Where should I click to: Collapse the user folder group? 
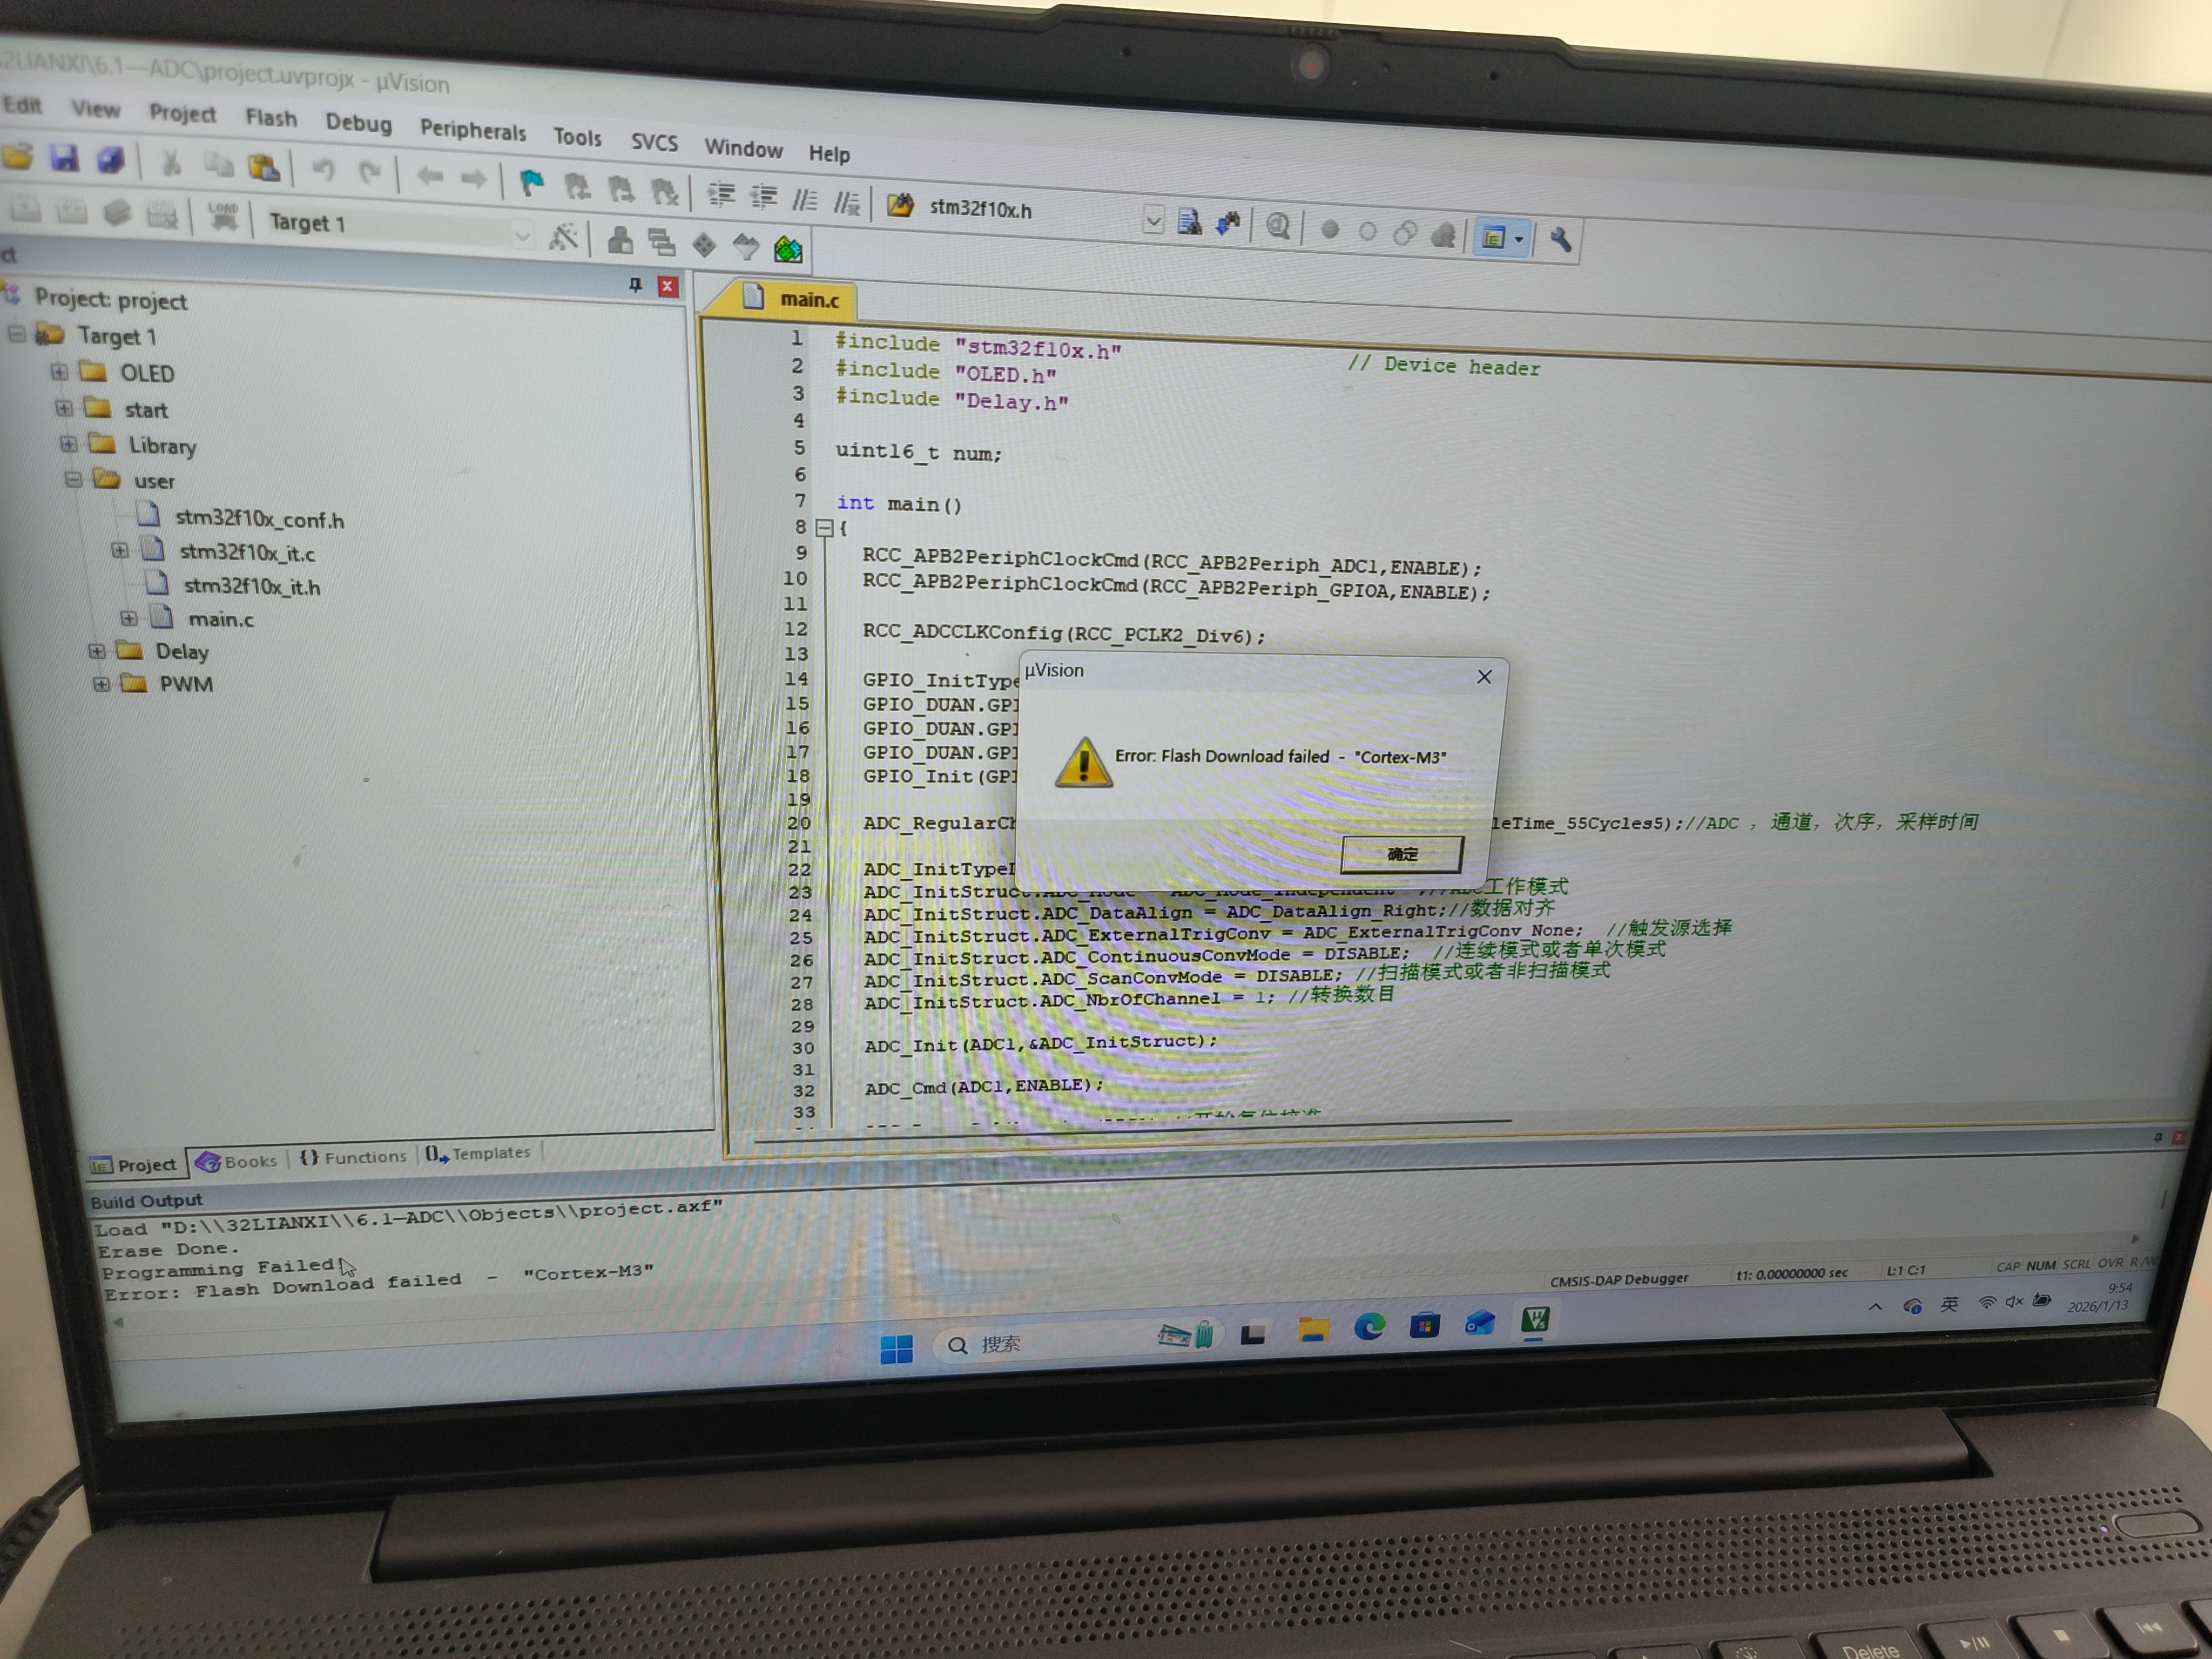[x=73, y=480]
